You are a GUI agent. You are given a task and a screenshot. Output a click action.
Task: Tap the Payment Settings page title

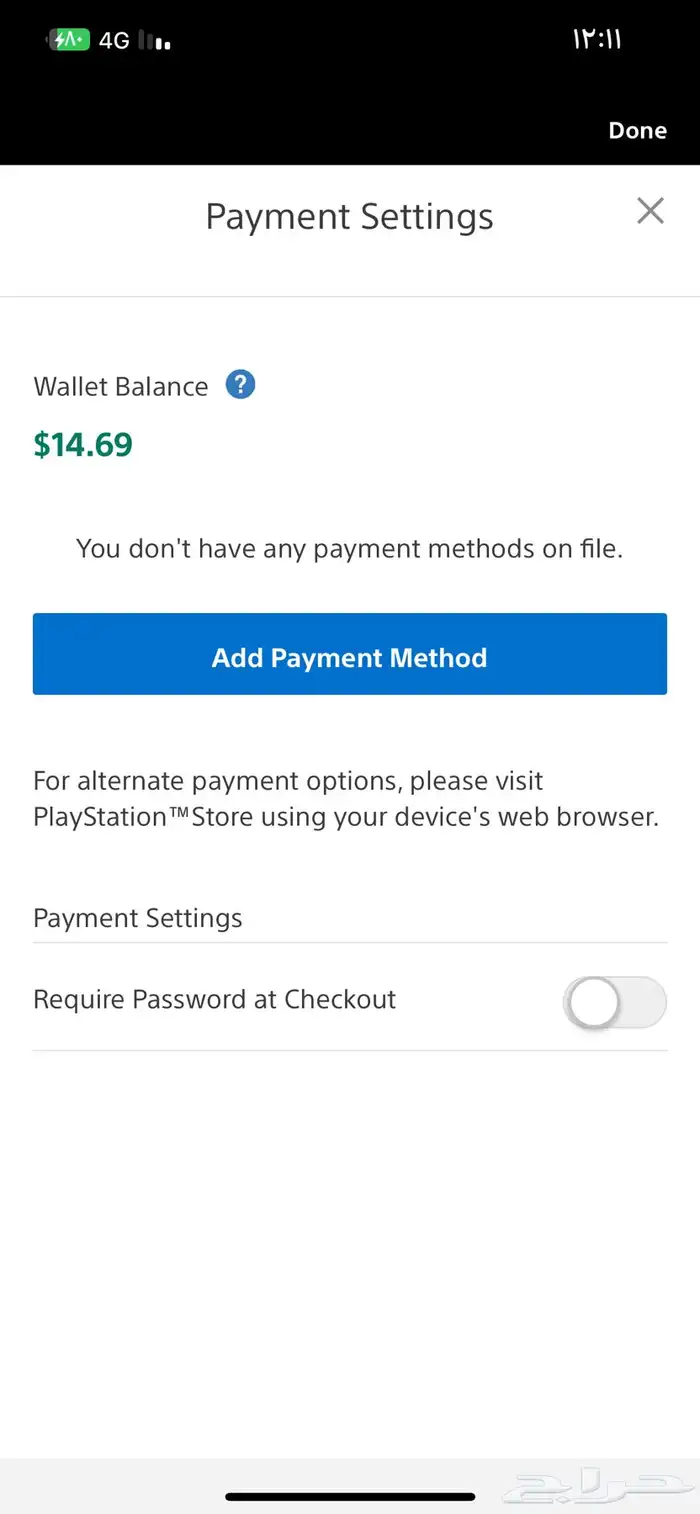pos(349,217)
